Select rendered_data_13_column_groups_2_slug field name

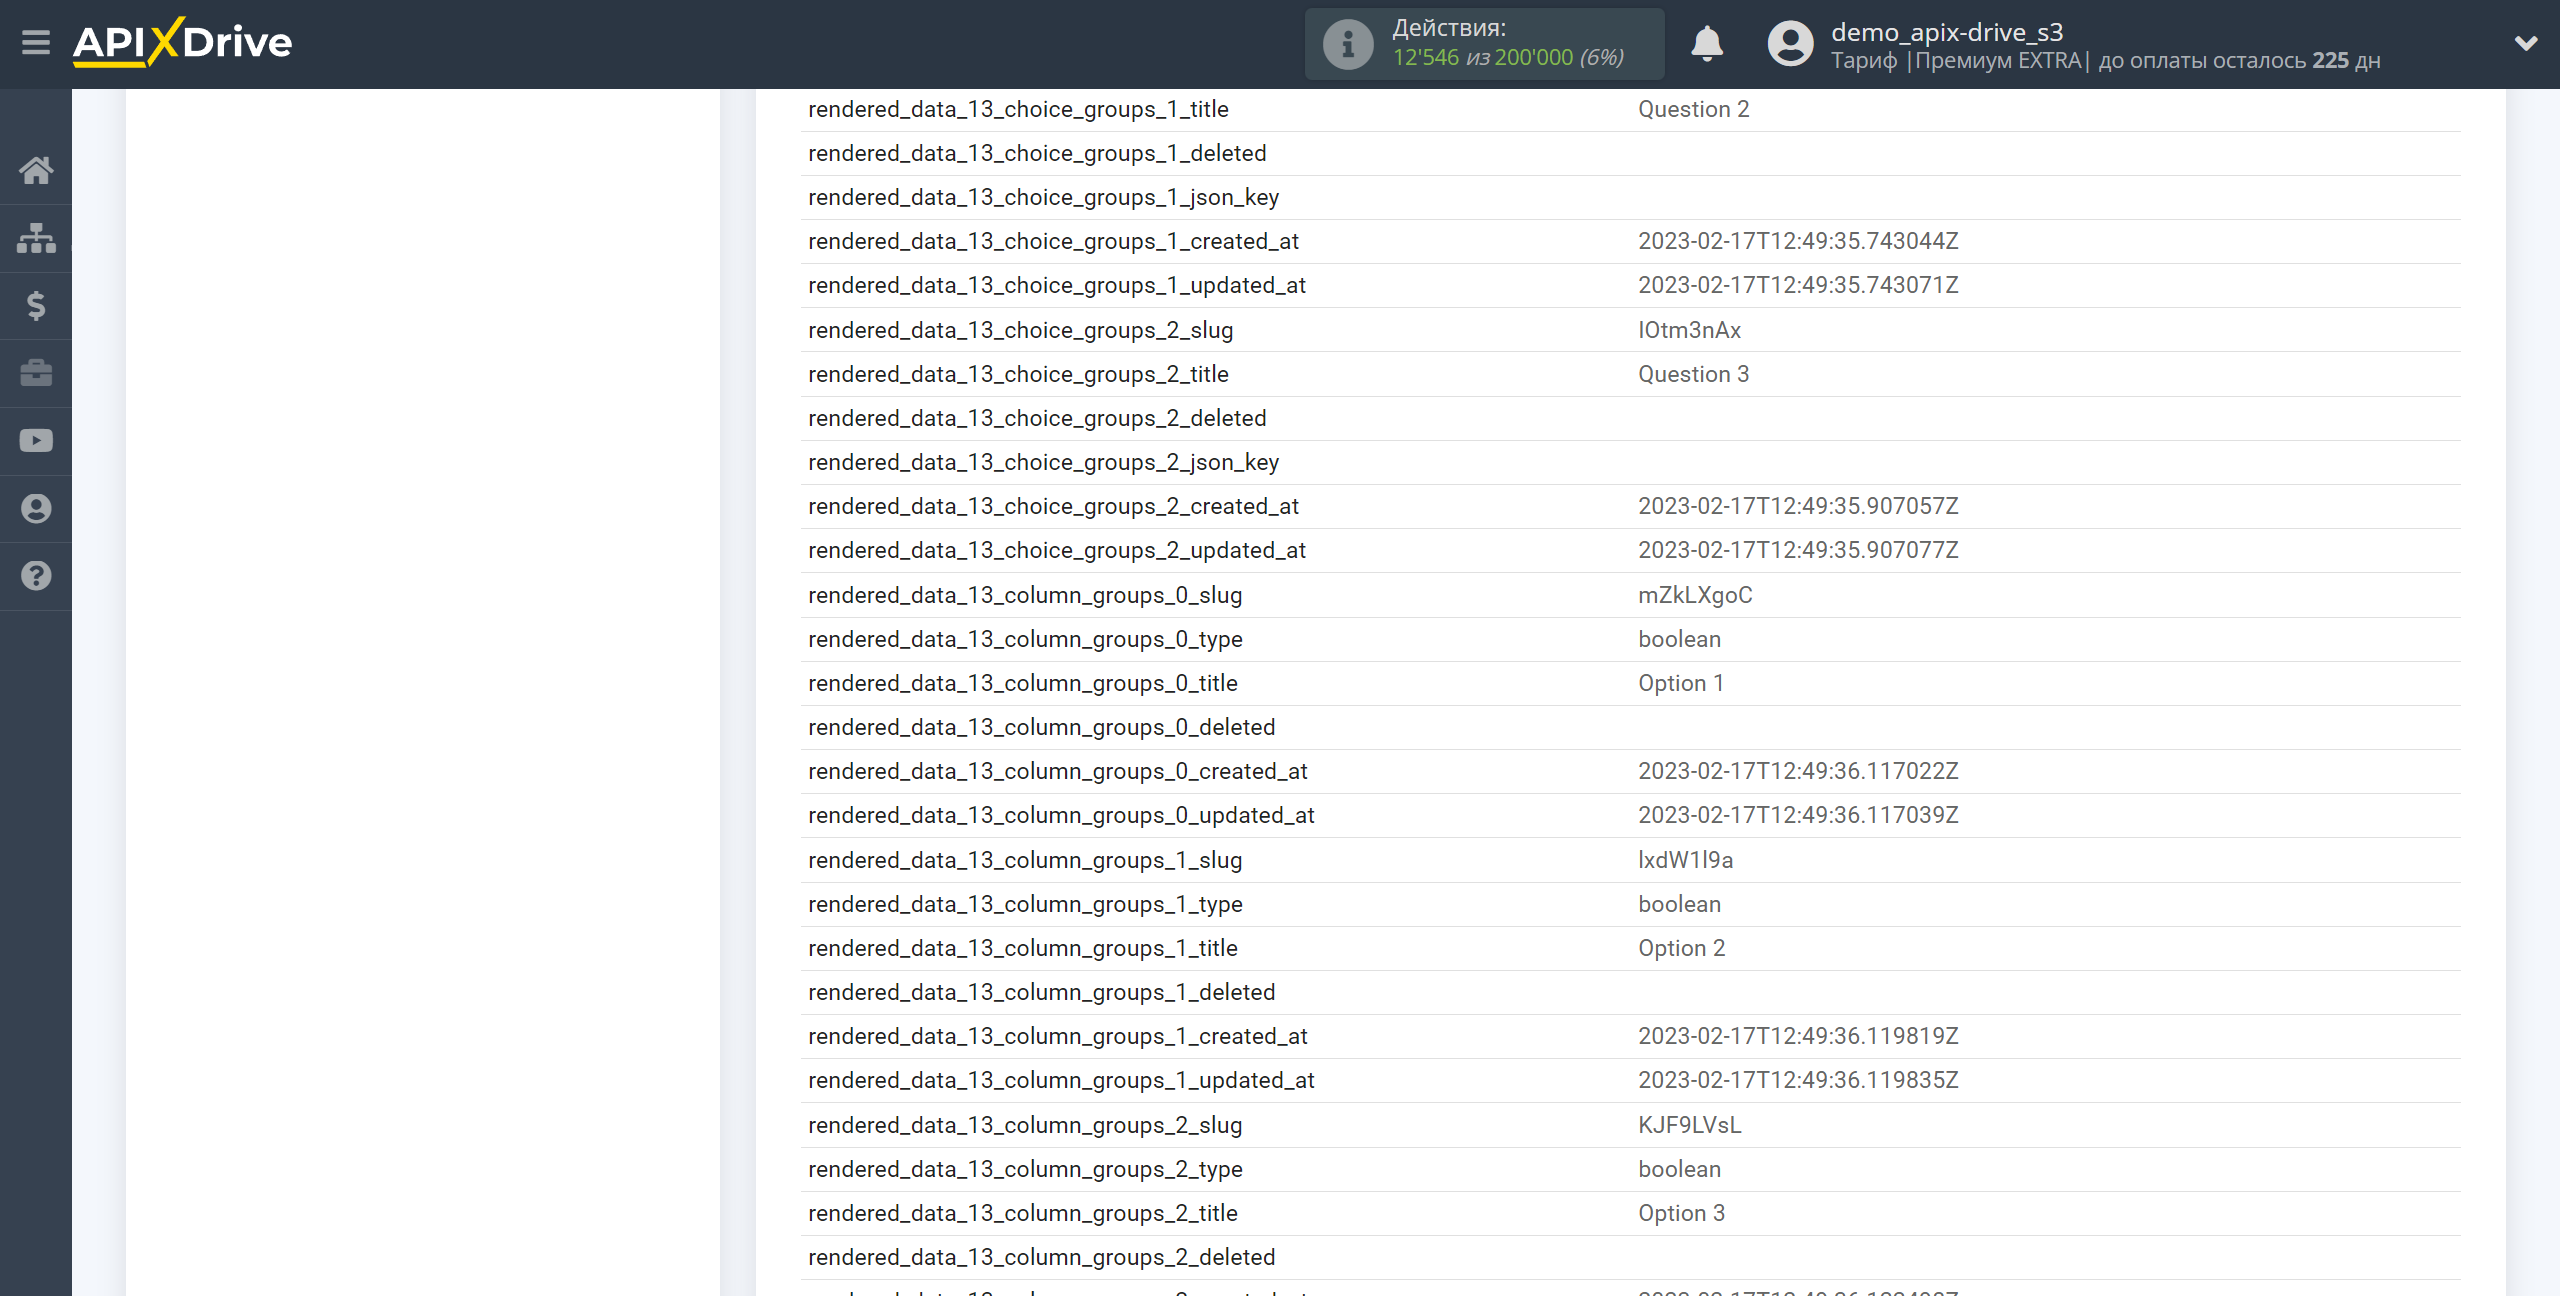1025,1125
